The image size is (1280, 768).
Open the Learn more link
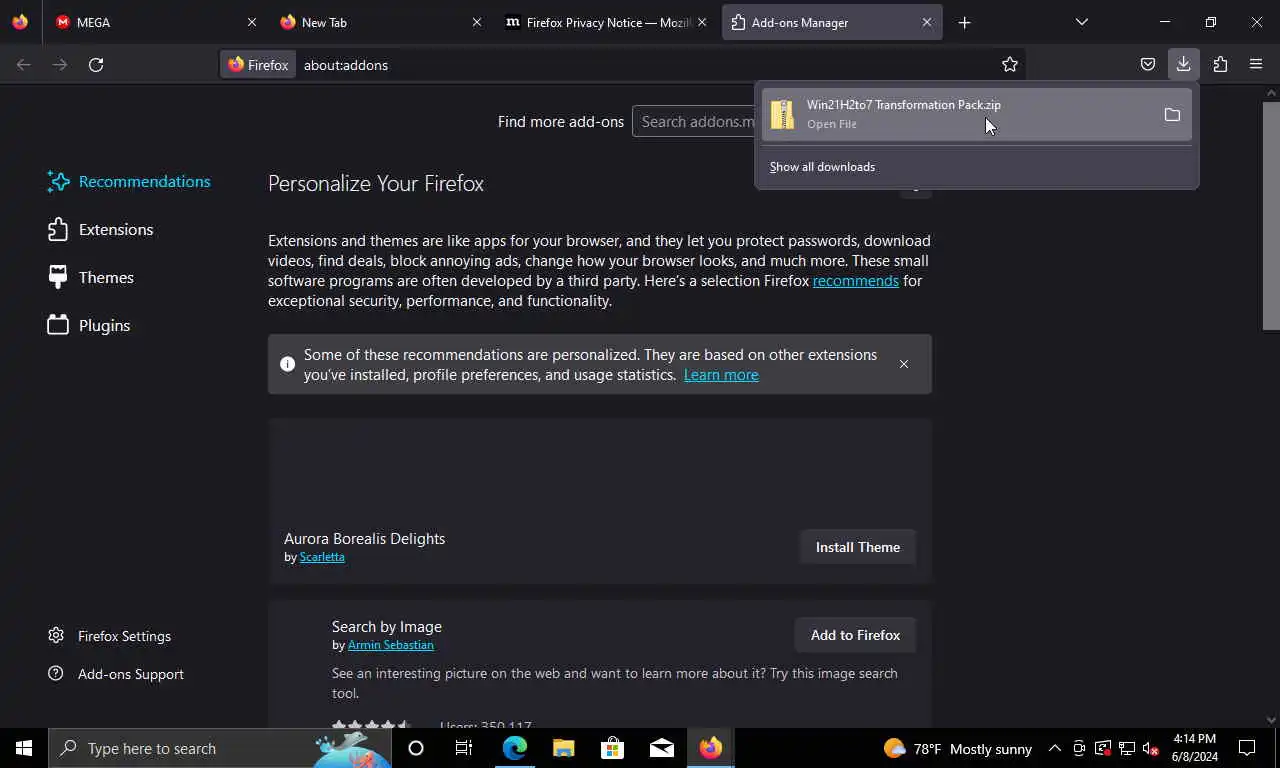[721, 375]
